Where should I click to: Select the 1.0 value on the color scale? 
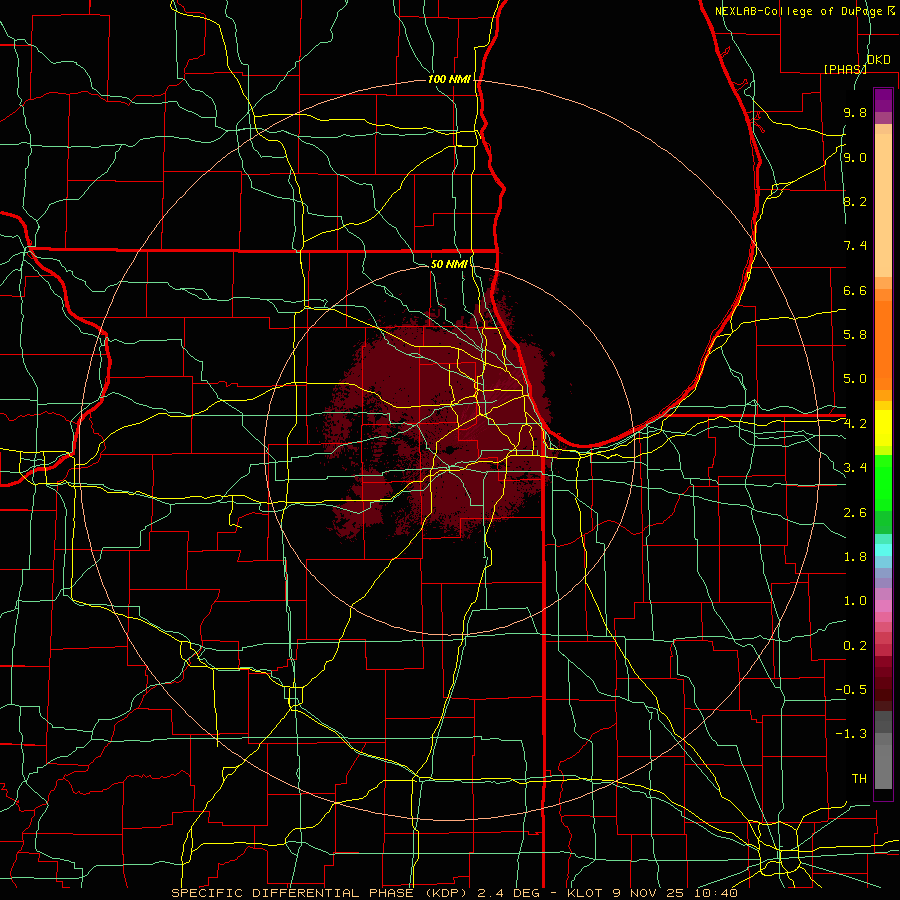[855, 601]
